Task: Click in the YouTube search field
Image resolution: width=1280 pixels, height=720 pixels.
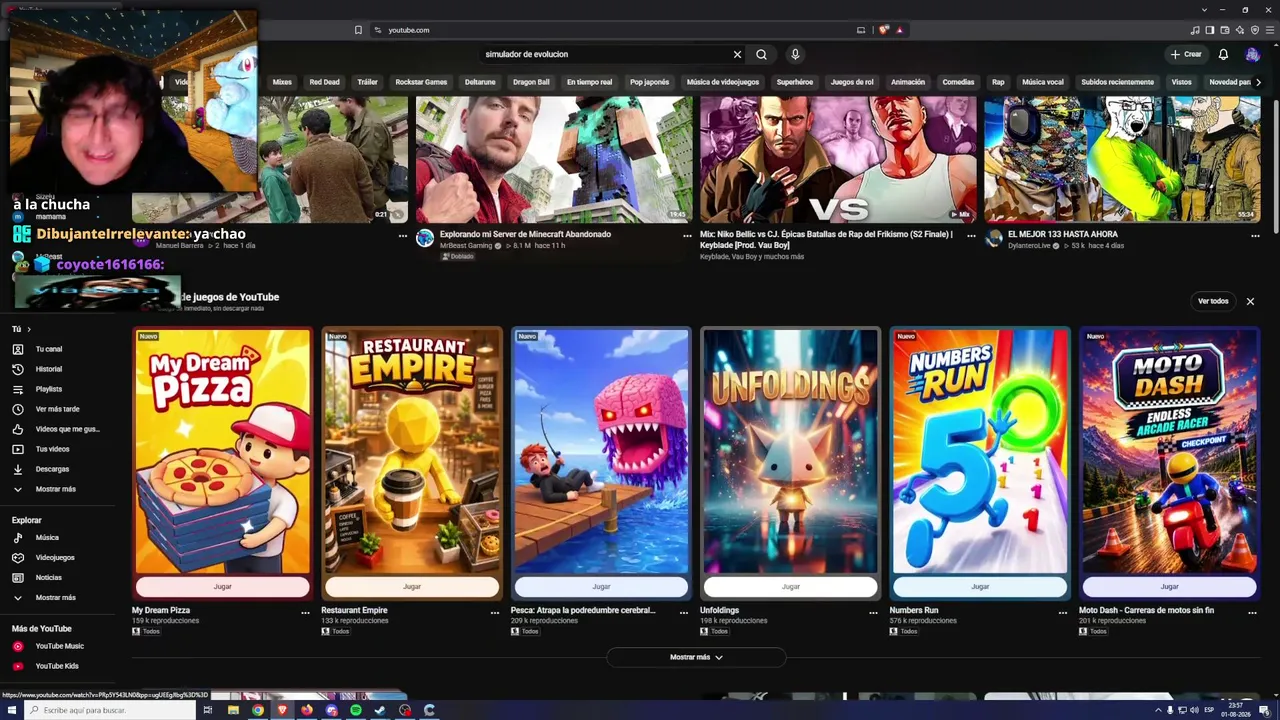Action: pyautogui.click(x=605, y=54)
